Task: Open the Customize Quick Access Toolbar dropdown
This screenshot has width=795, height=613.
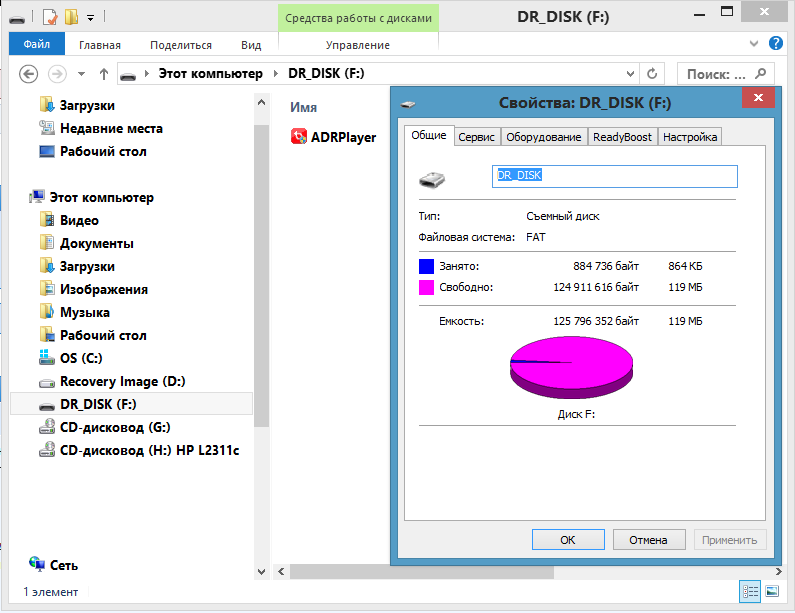Action: pos(90,18)
